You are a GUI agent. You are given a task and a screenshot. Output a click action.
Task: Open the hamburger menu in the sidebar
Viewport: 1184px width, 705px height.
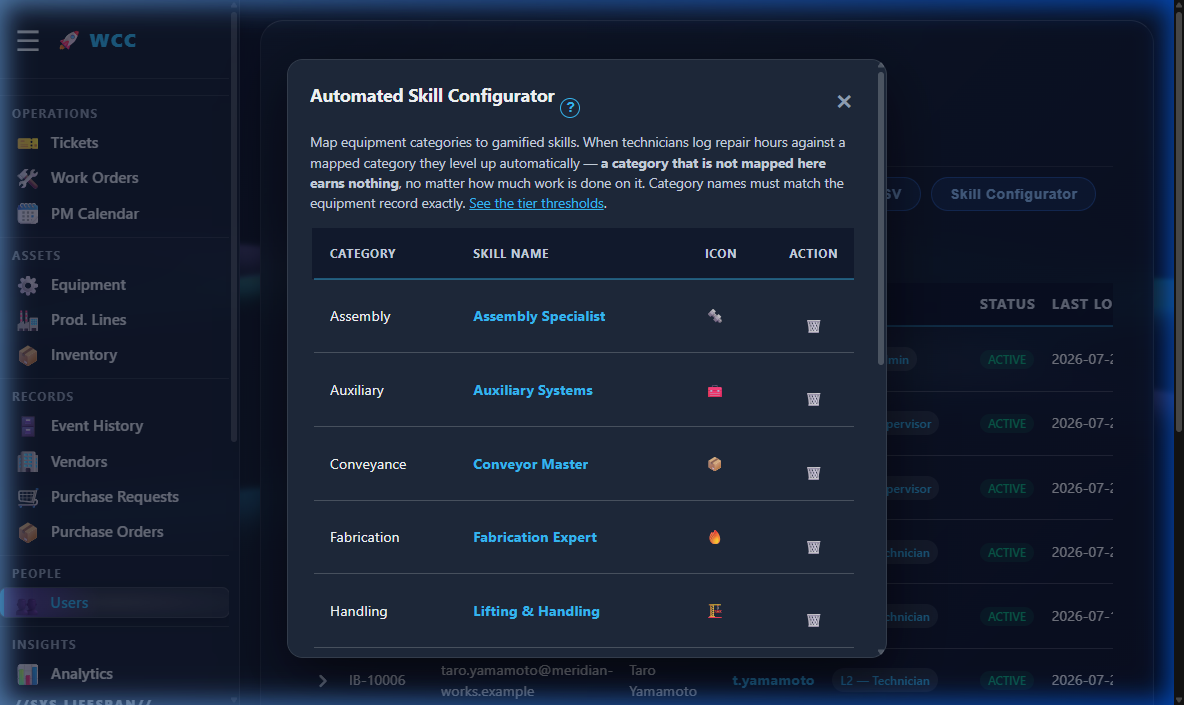[28, 40]
